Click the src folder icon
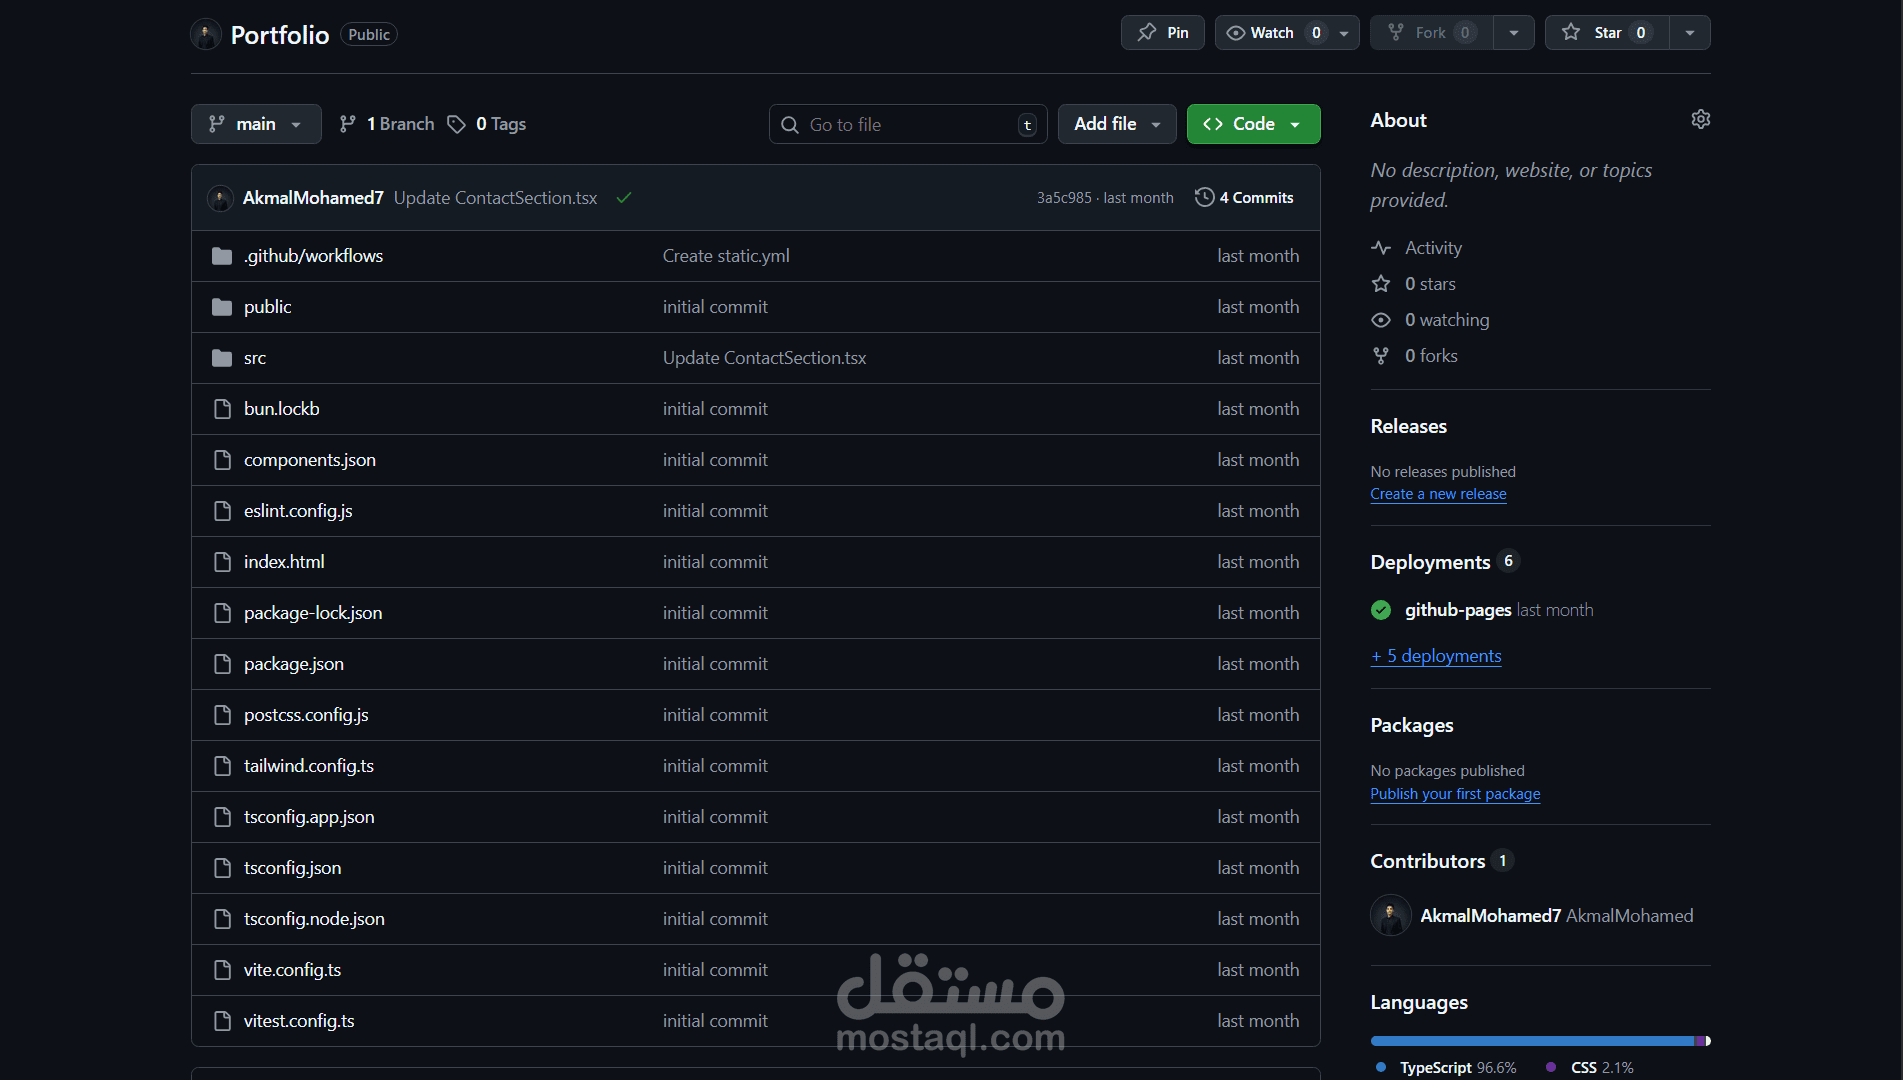Viewport: 1903px width, 1080px height. coord(222,358)
